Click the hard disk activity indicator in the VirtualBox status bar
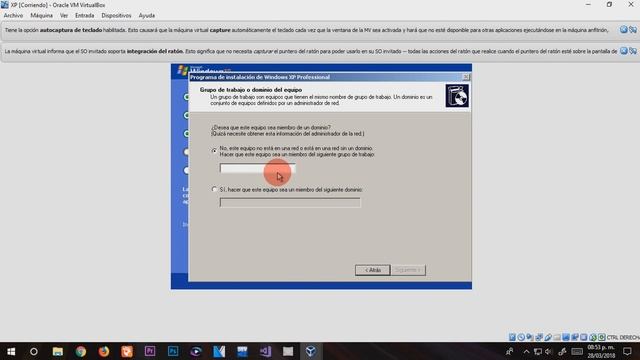This screenshot has width=640, height=360. (512, 337)
